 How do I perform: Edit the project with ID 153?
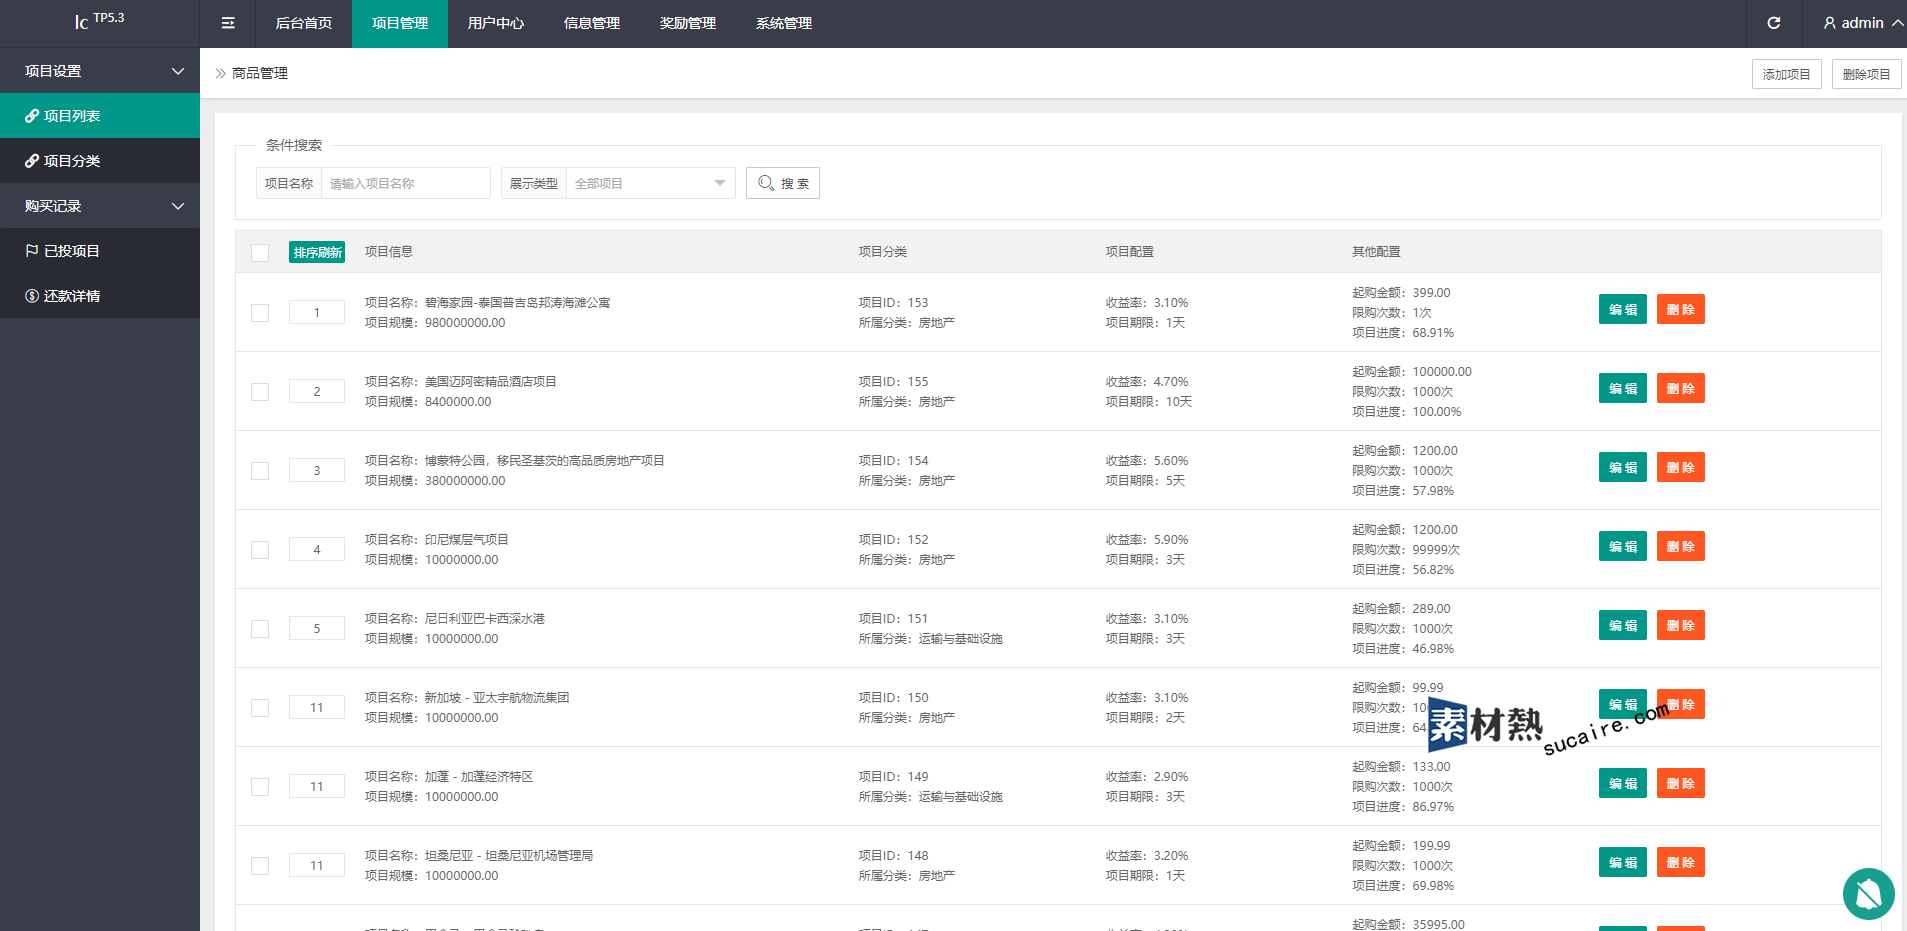click(x=1622, y=309)
